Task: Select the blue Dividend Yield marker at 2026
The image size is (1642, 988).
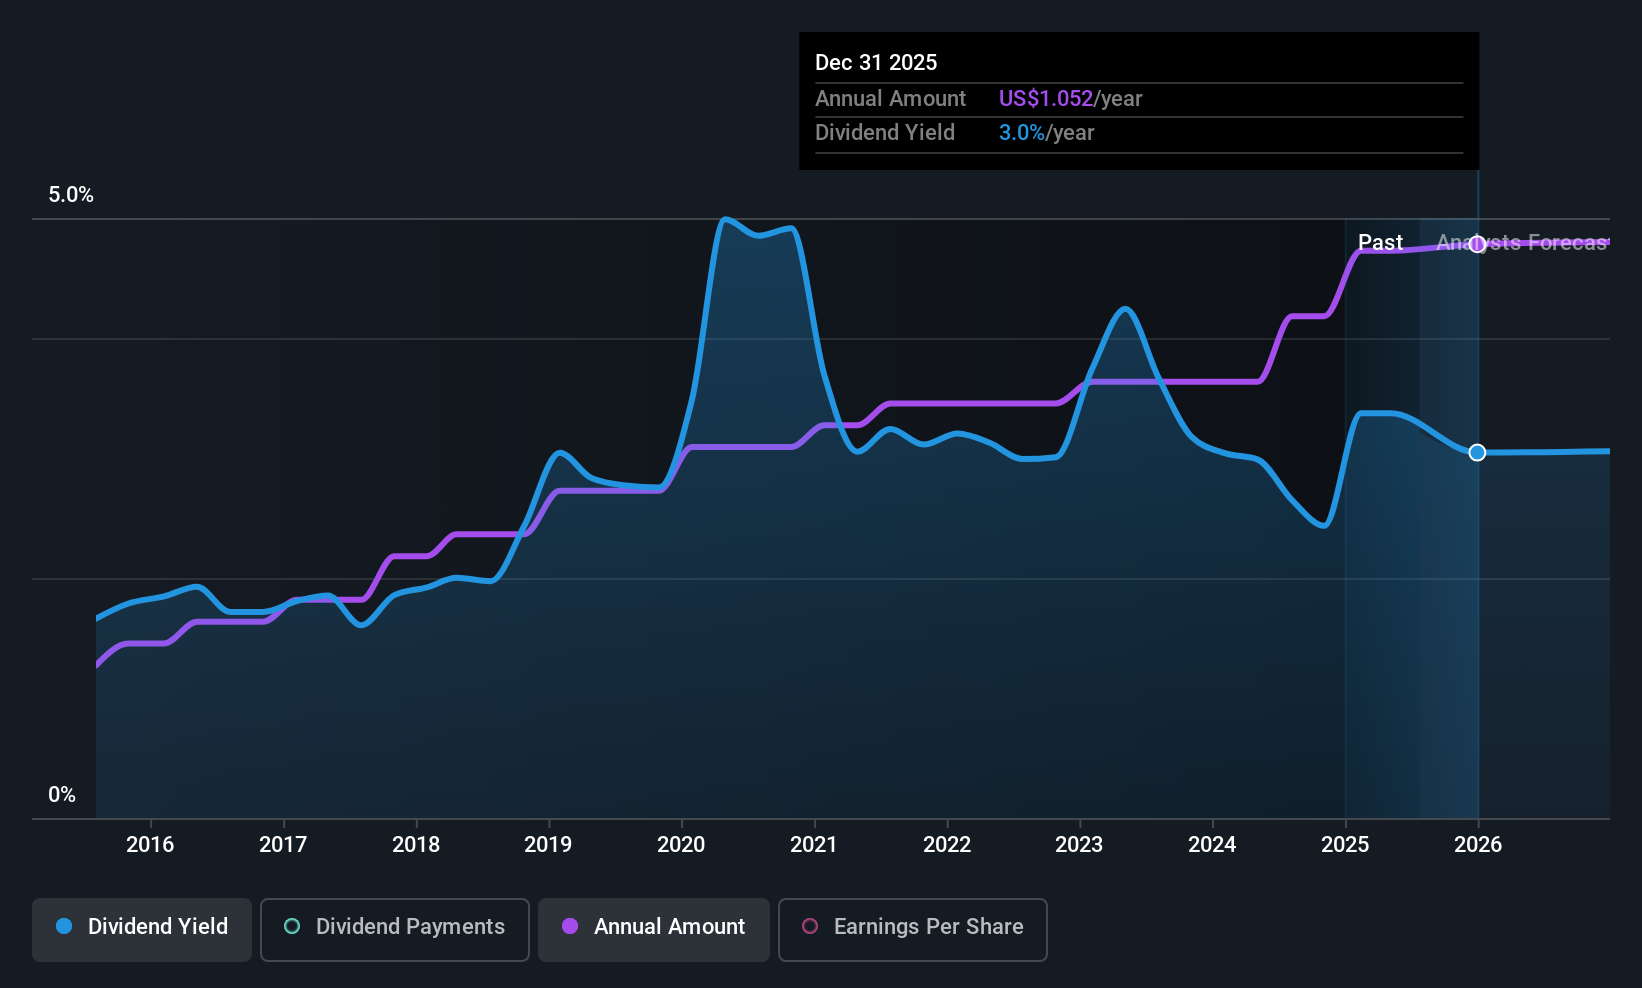Action: pyautogui.click(x=1477, y=453)
